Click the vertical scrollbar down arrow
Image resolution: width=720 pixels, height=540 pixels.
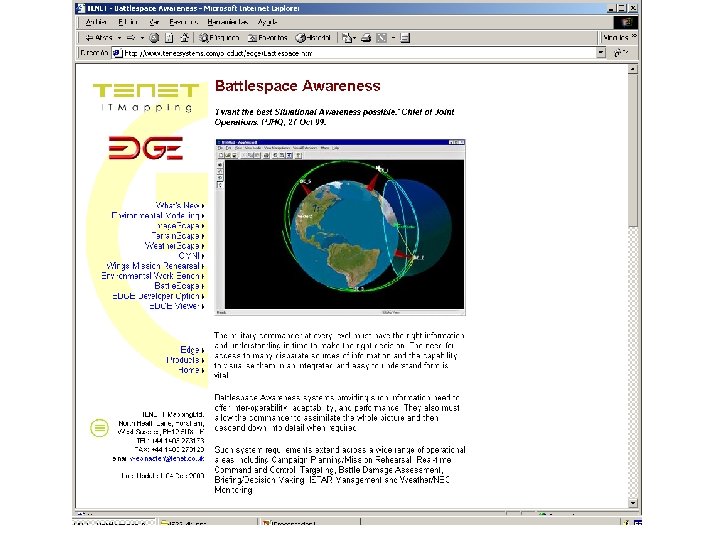click(x=633, y=503)
